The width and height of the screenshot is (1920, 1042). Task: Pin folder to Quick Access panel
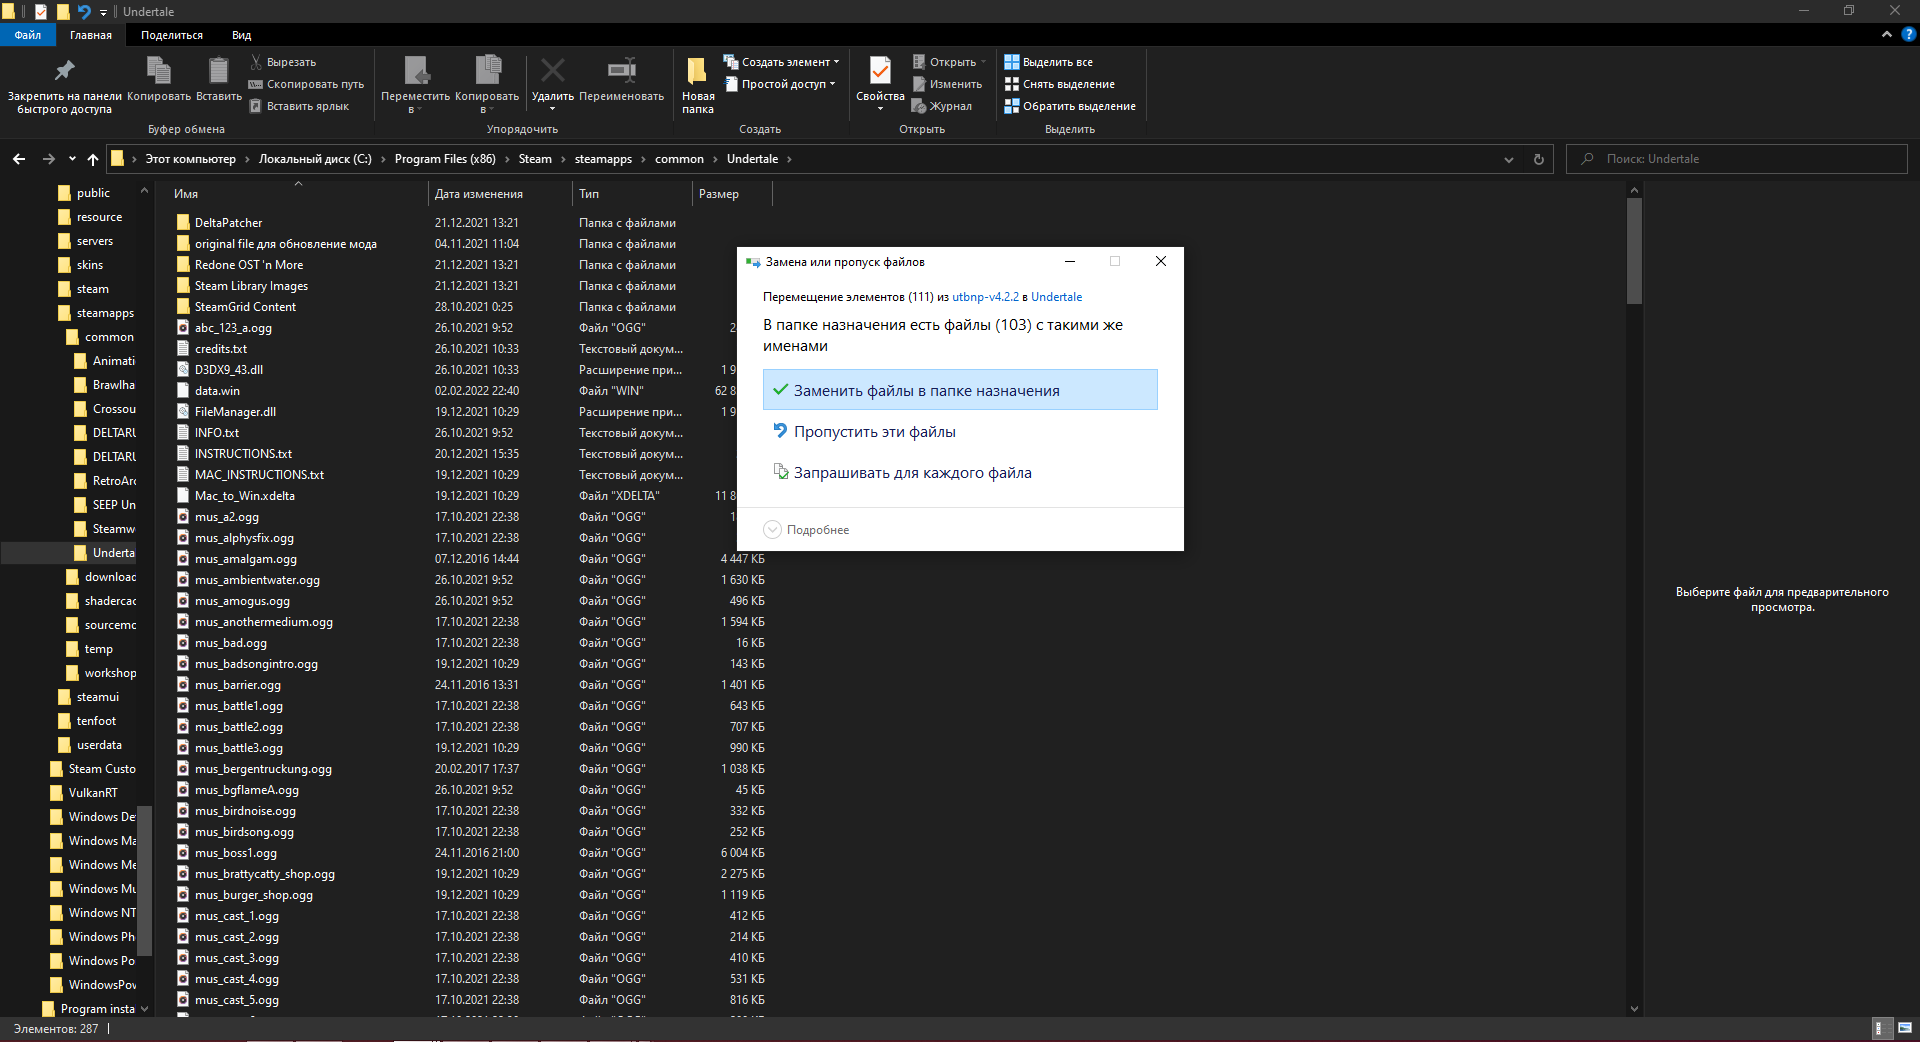[x=64, y=85]
